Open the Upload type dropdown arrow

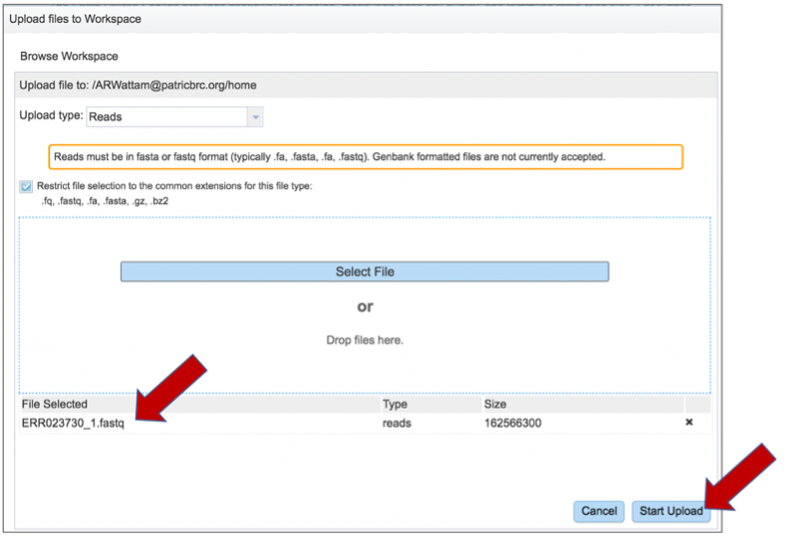click(x=255, y=117)
